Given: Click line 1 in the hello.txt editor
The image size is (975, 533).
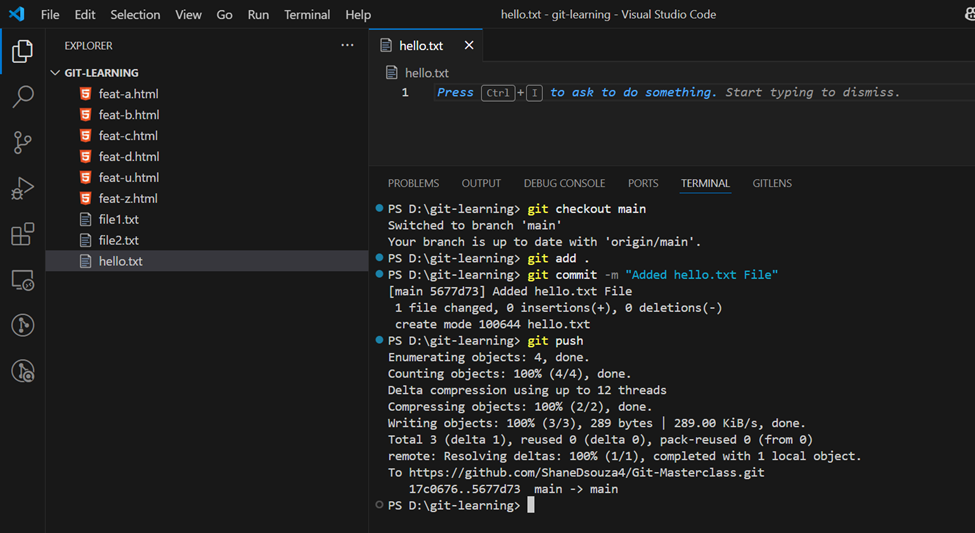Looking at the screenshot, I should tap(704, 93).
